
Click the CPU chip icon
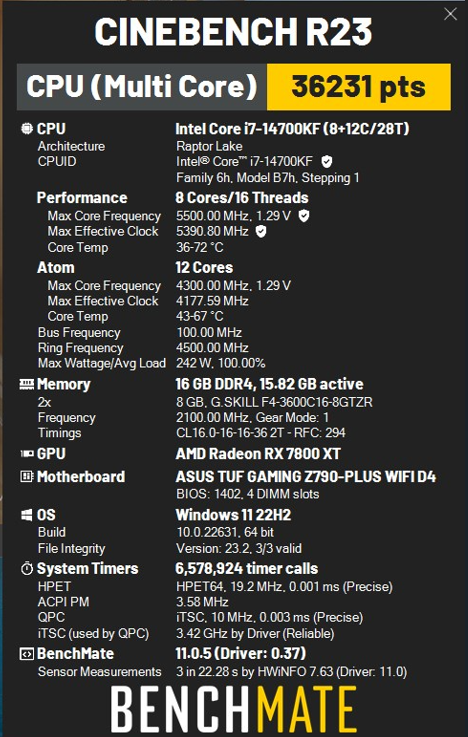[27, 129]
